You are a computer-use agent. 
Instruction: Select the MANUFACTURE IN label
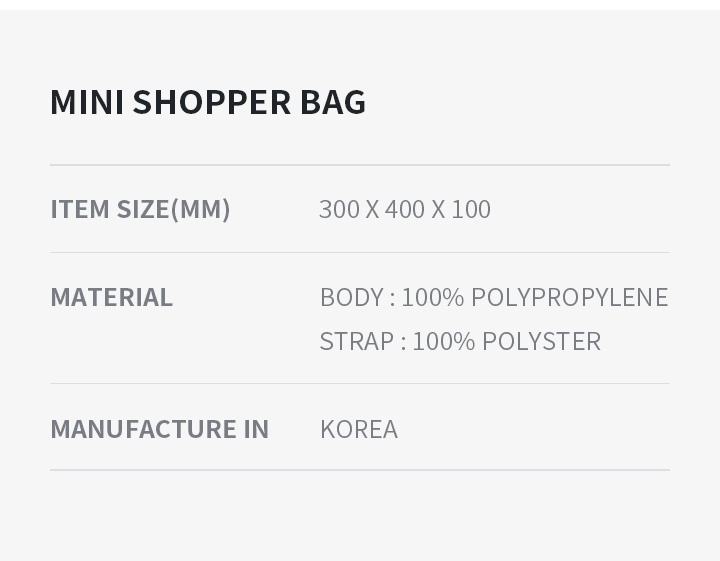pos(159,429)
